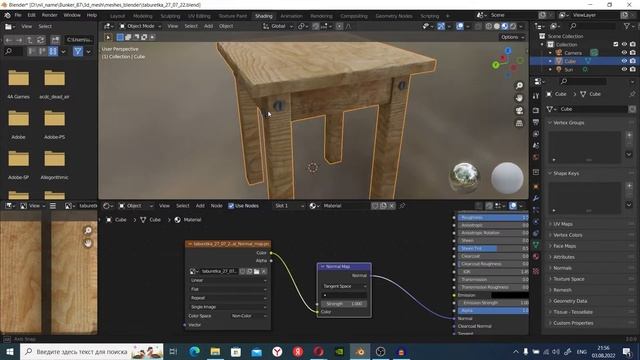Open the Output properties tab icon
The image size is (640, 360).
[x=536, y=122]
